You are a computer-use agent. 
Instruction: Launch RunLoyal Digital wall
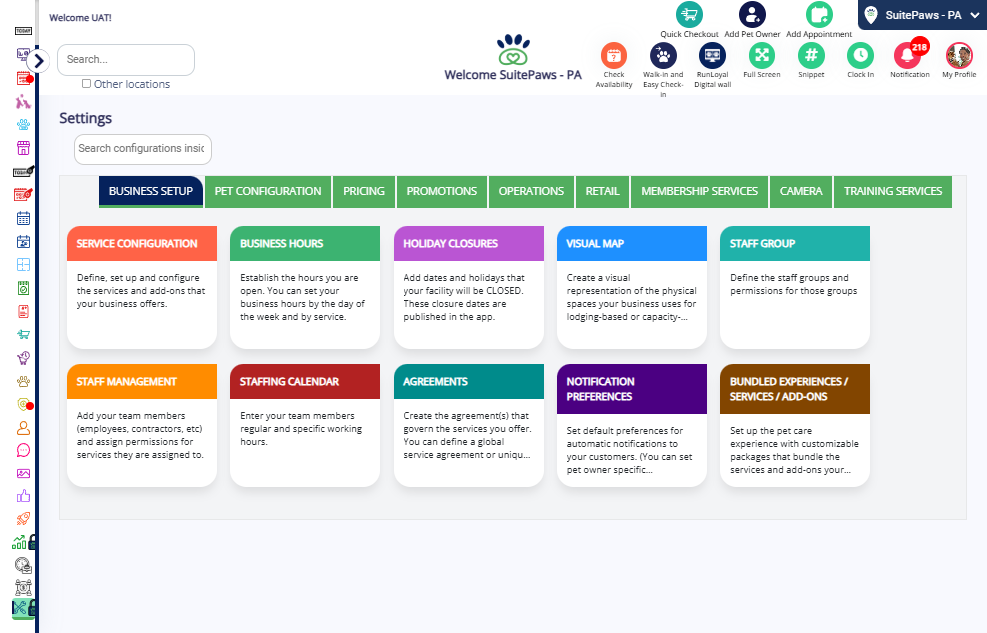[713, 56]
